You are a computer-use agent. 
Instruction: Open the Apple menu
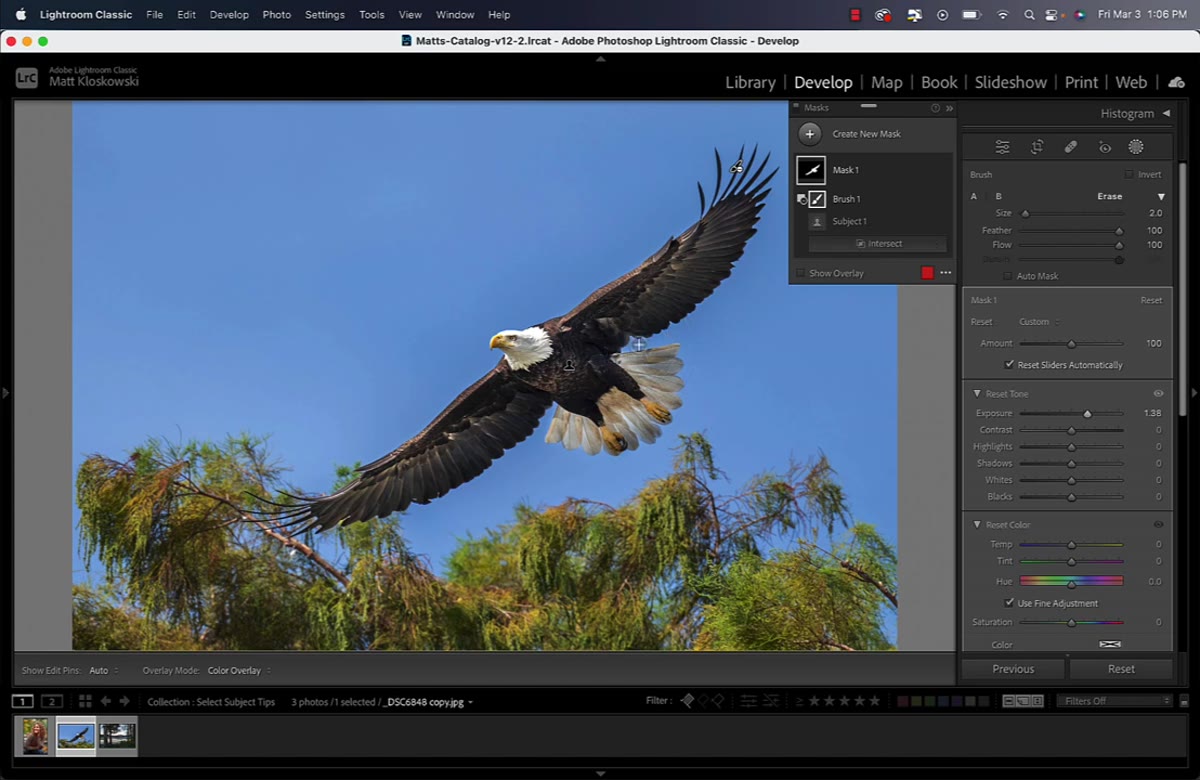click(21, 14)
